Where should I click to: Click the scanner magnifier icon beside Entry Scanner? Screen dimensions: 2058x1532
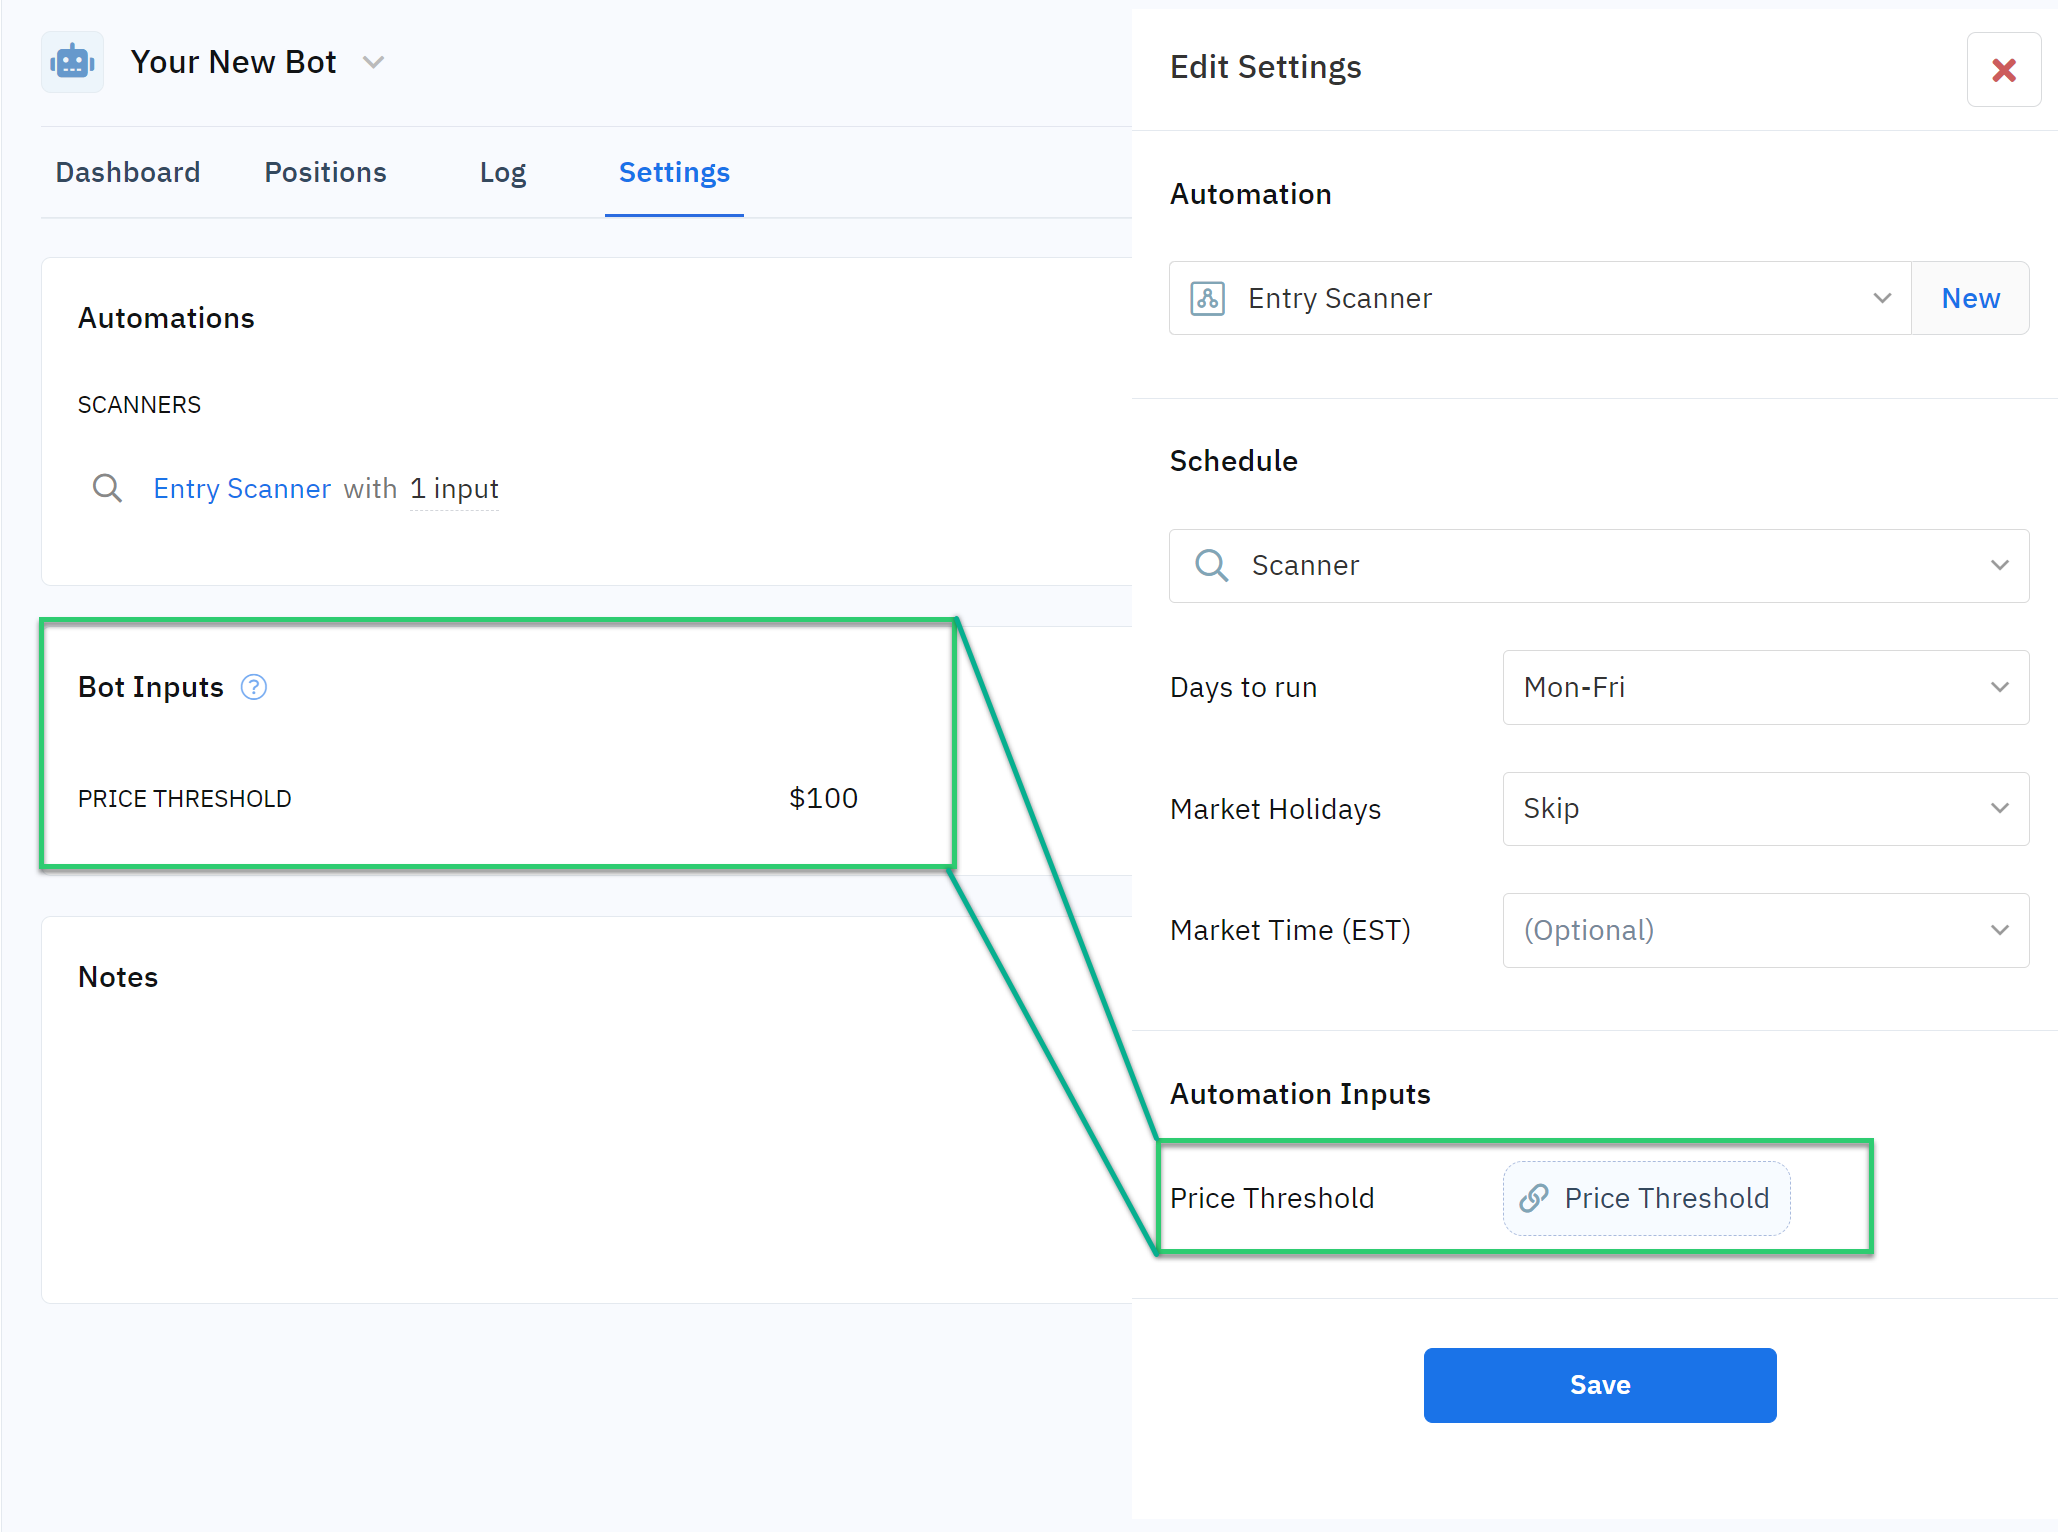[x=107, y=488]
